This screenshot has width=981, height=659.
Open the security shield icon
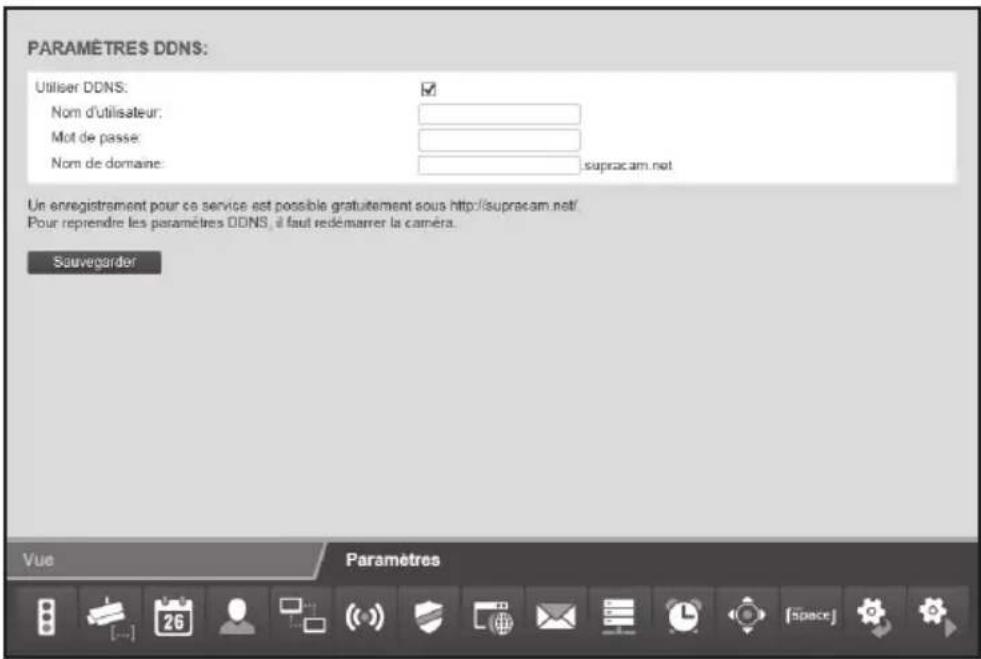tap(429, 617)
